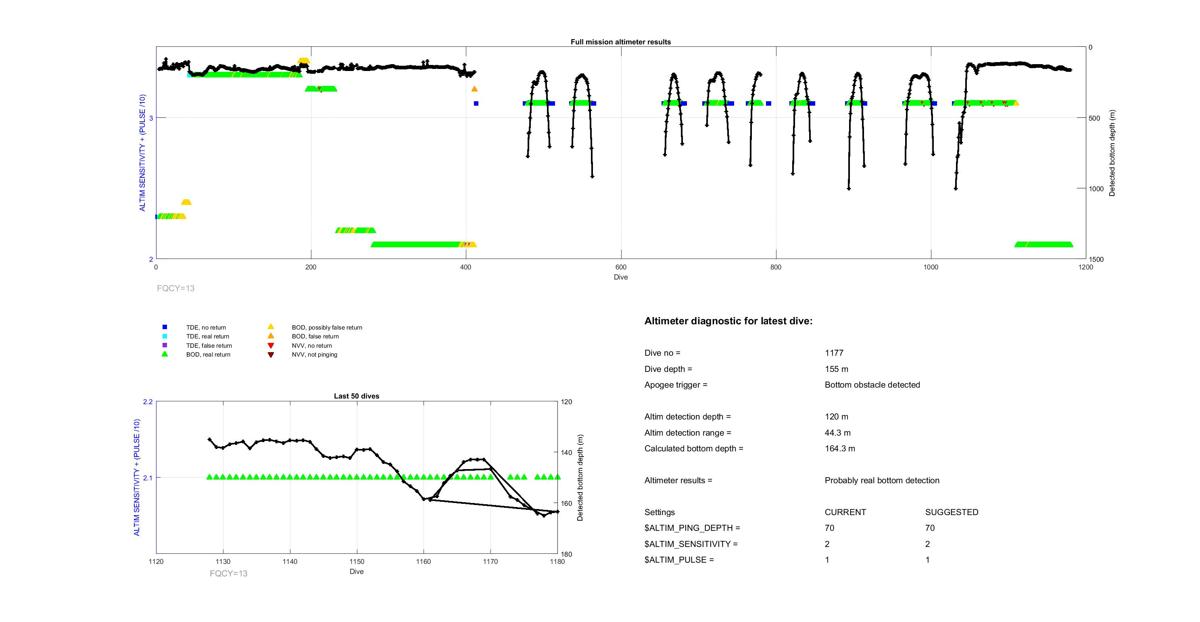Click the '$ALTIM_PING_DEPTH =' setting label

coord(693,528)
